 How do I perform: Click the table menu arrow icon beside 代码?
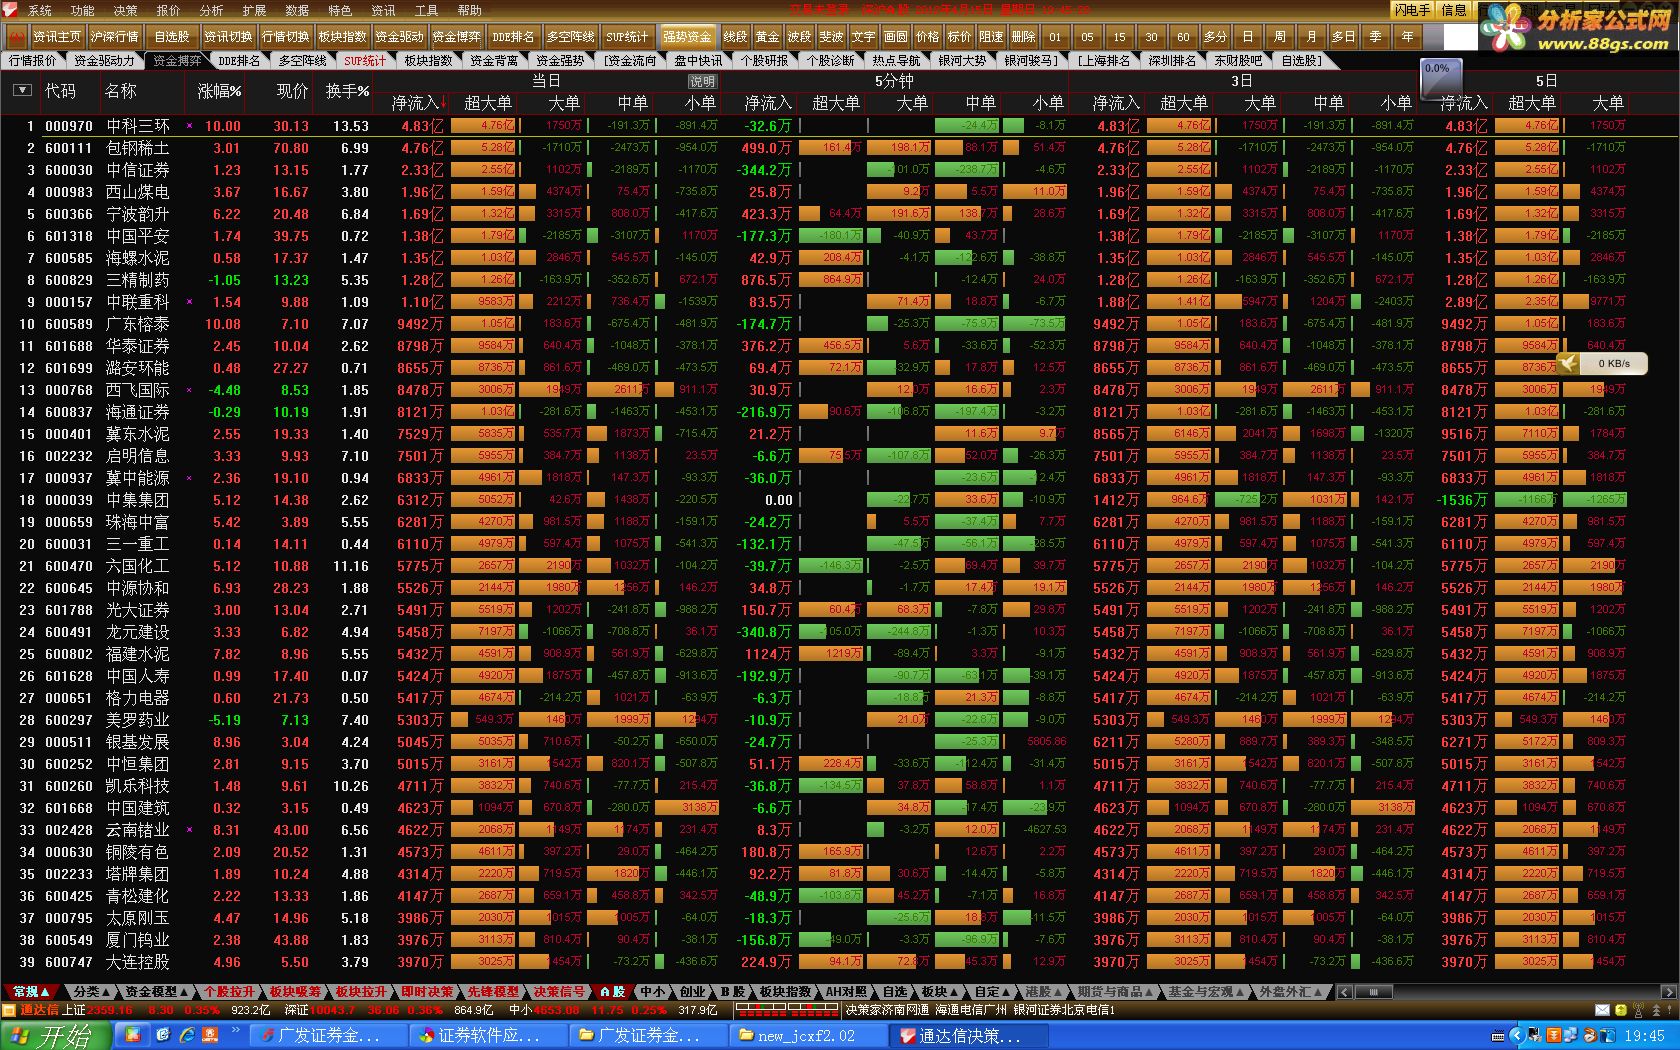22,91
